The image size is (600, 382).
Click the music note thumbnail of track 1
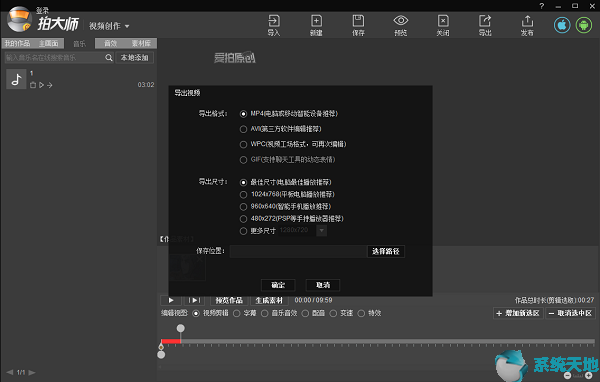coord(16,79)
